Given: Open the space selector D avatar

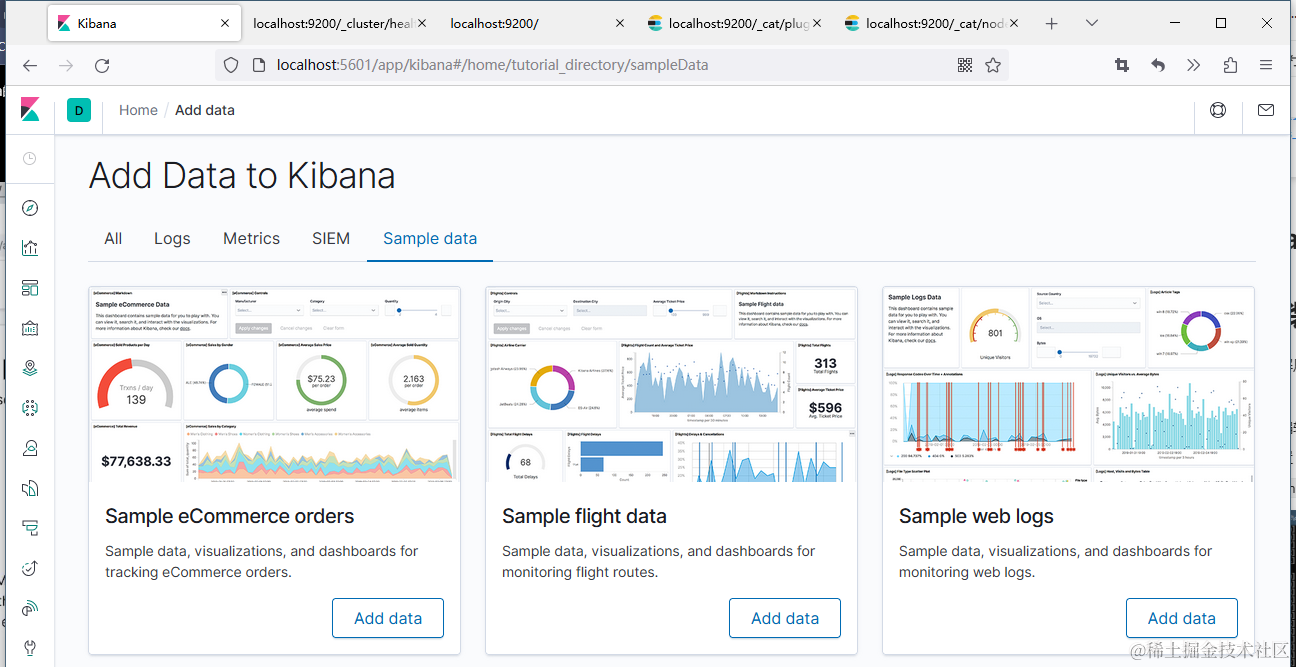Looking at the screenshot, I should [79, 110].
